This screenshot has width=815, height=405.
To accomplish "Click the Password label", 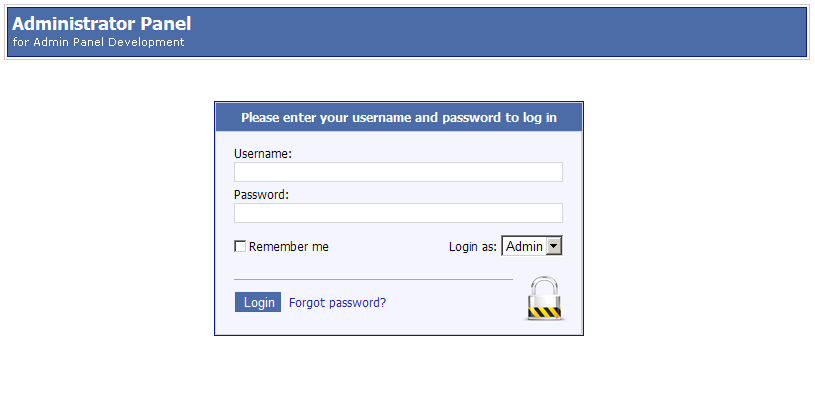I will (261, 195).
